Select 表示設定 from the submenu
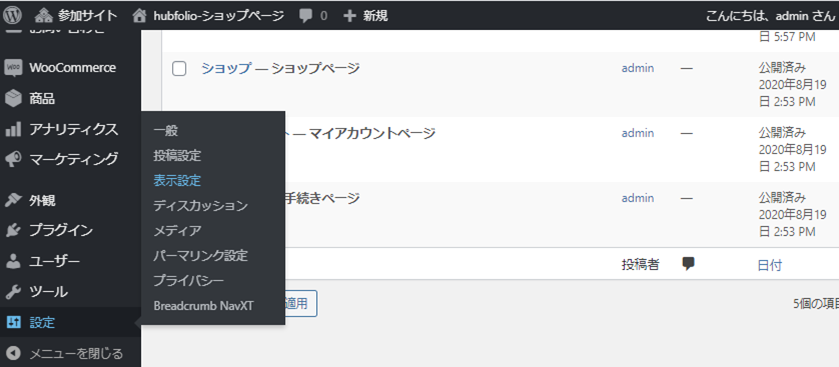The height and width of the screenshot is (367, 839). (177, 181)
